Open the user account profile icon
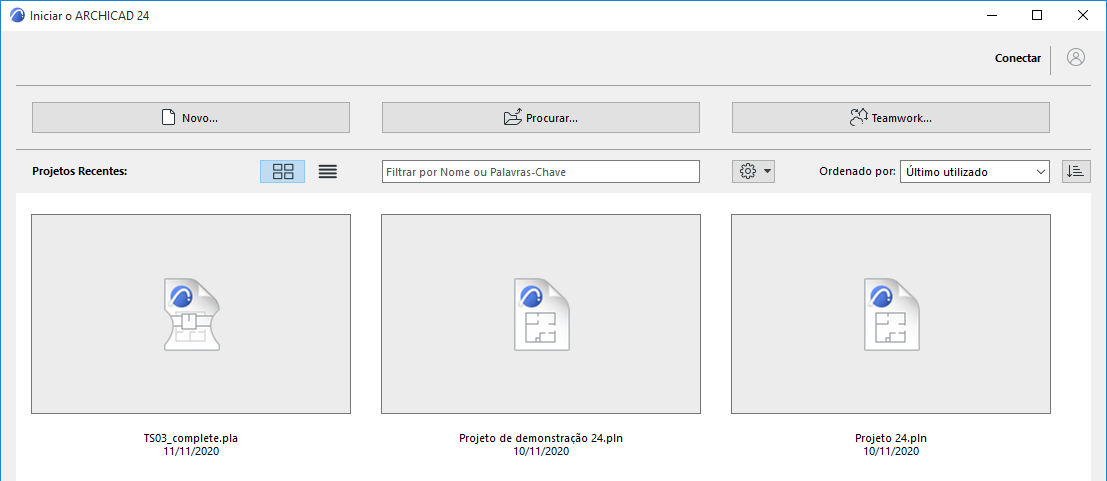The image size is (1107, 481). tap(1075, 58)
